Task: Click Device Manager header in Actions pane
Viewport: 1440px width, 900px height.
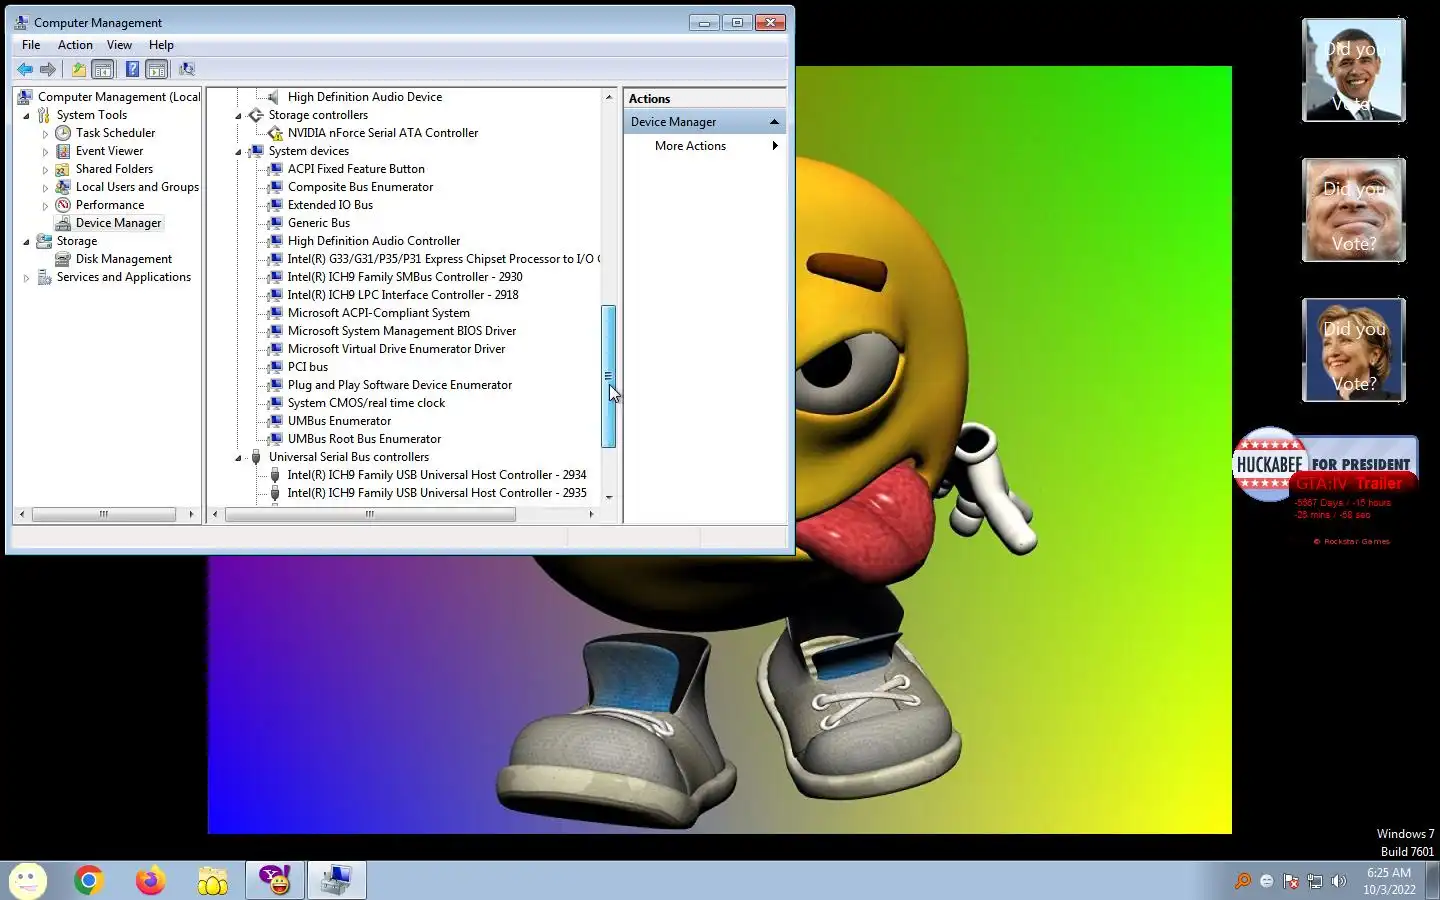Action: point(704,122)
